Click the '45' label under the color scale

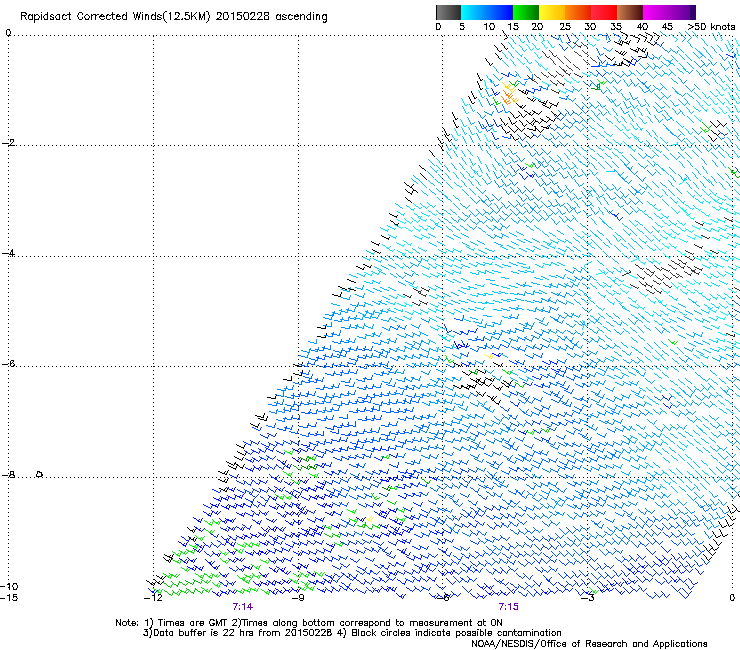point(667,27)
